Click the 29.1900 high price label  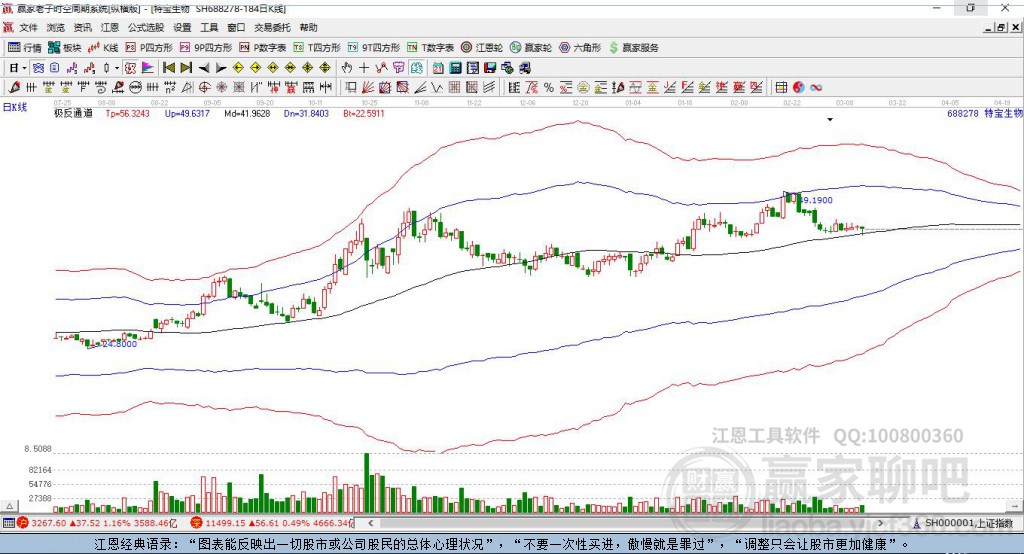click(816, 201)
